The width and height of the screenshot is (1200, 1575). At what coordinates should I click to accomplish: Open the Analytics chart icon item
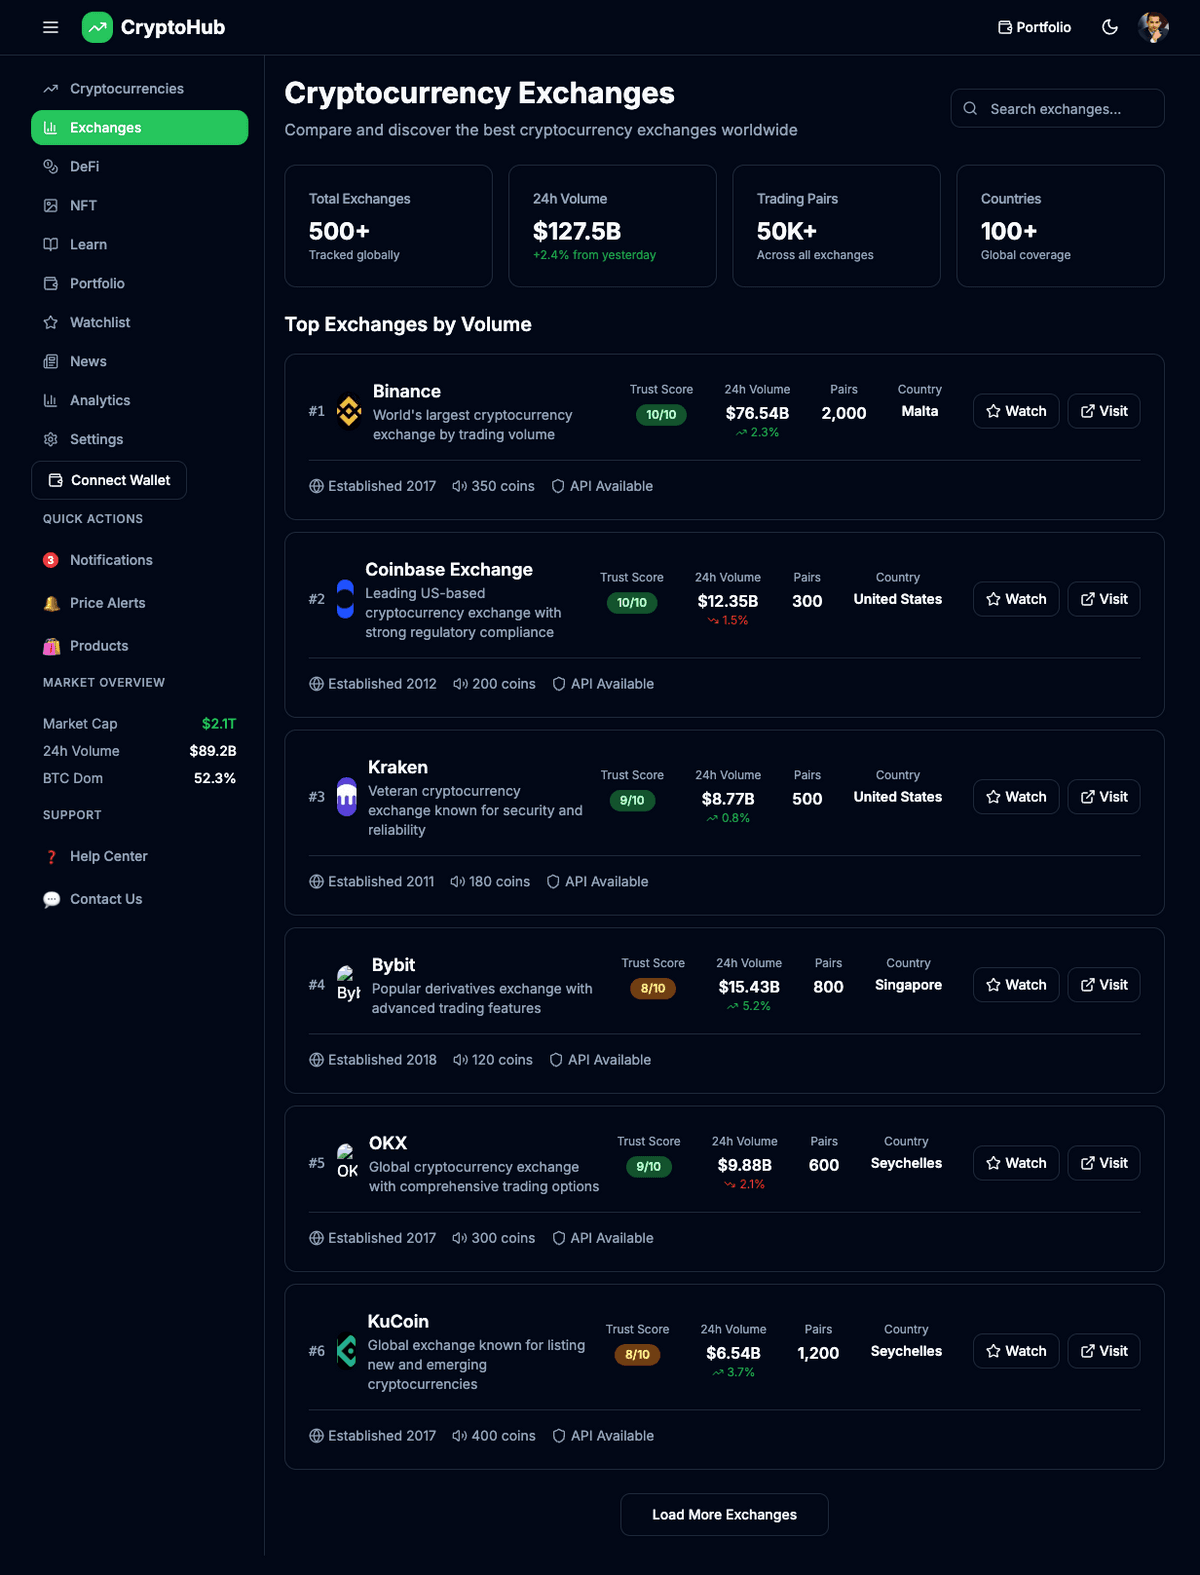click(x=139, y=401)
